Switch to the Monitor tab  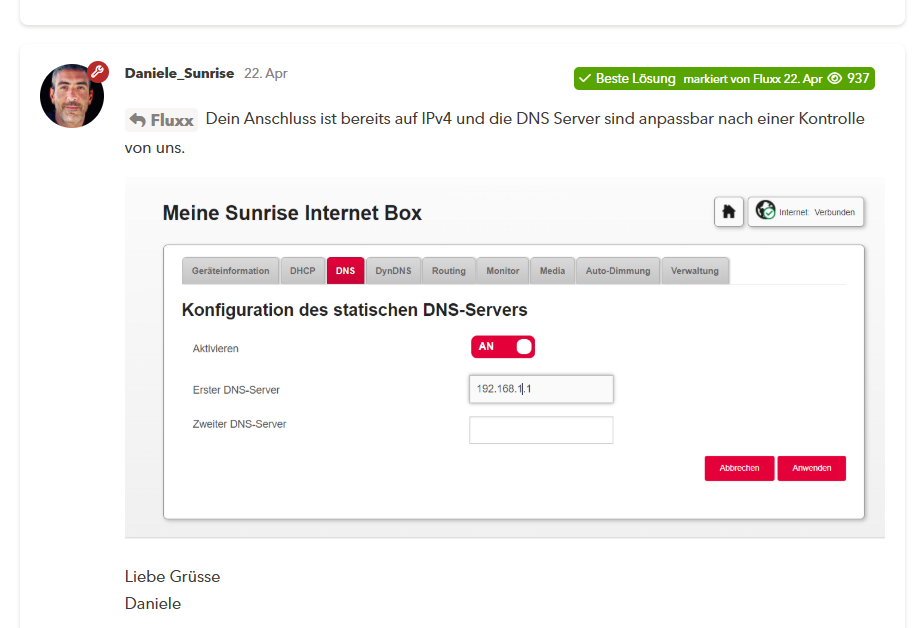click(x=502, y=271)
